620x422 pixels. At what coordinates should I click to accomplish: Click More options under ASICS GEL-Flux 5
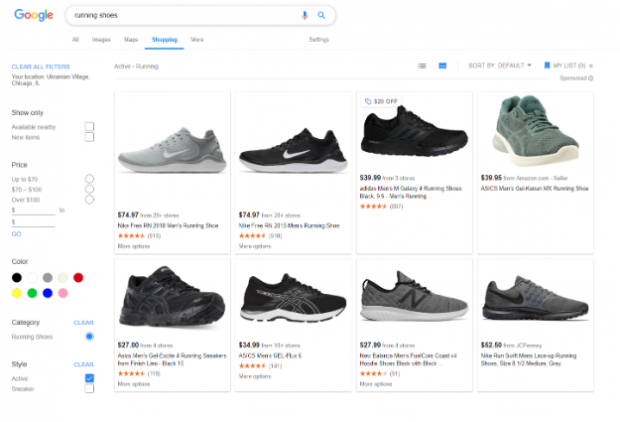coord(255,376)
